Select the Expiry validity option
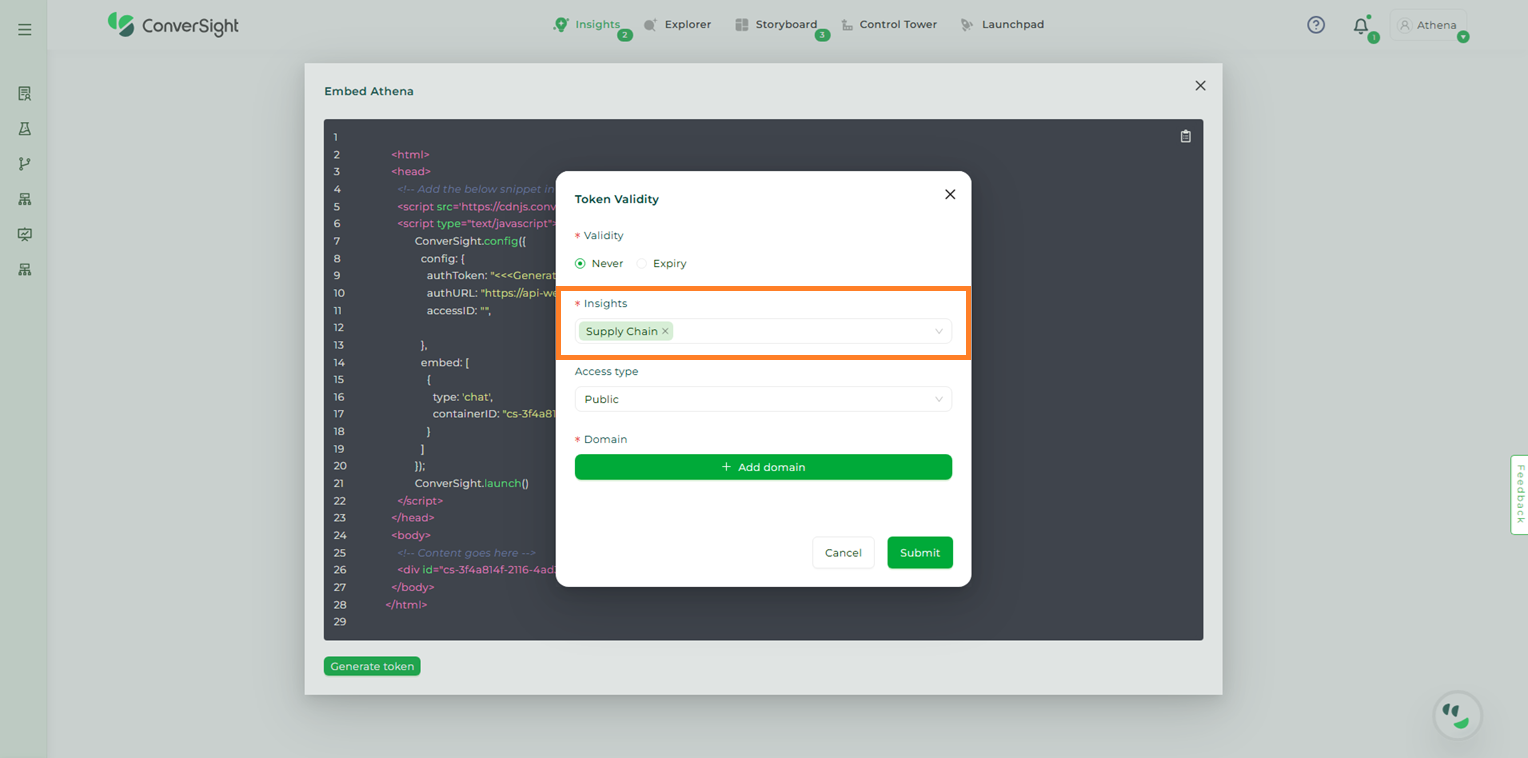The image size is (1528, 758). point(642,264)
